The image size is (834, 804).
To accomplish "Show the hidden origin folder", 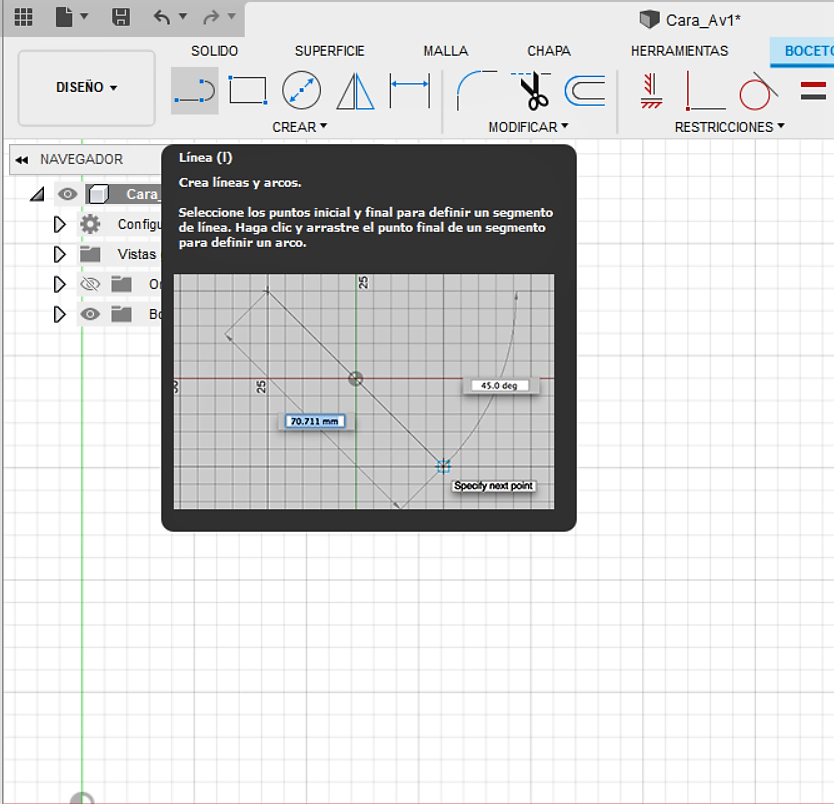I will click(90, 284).
